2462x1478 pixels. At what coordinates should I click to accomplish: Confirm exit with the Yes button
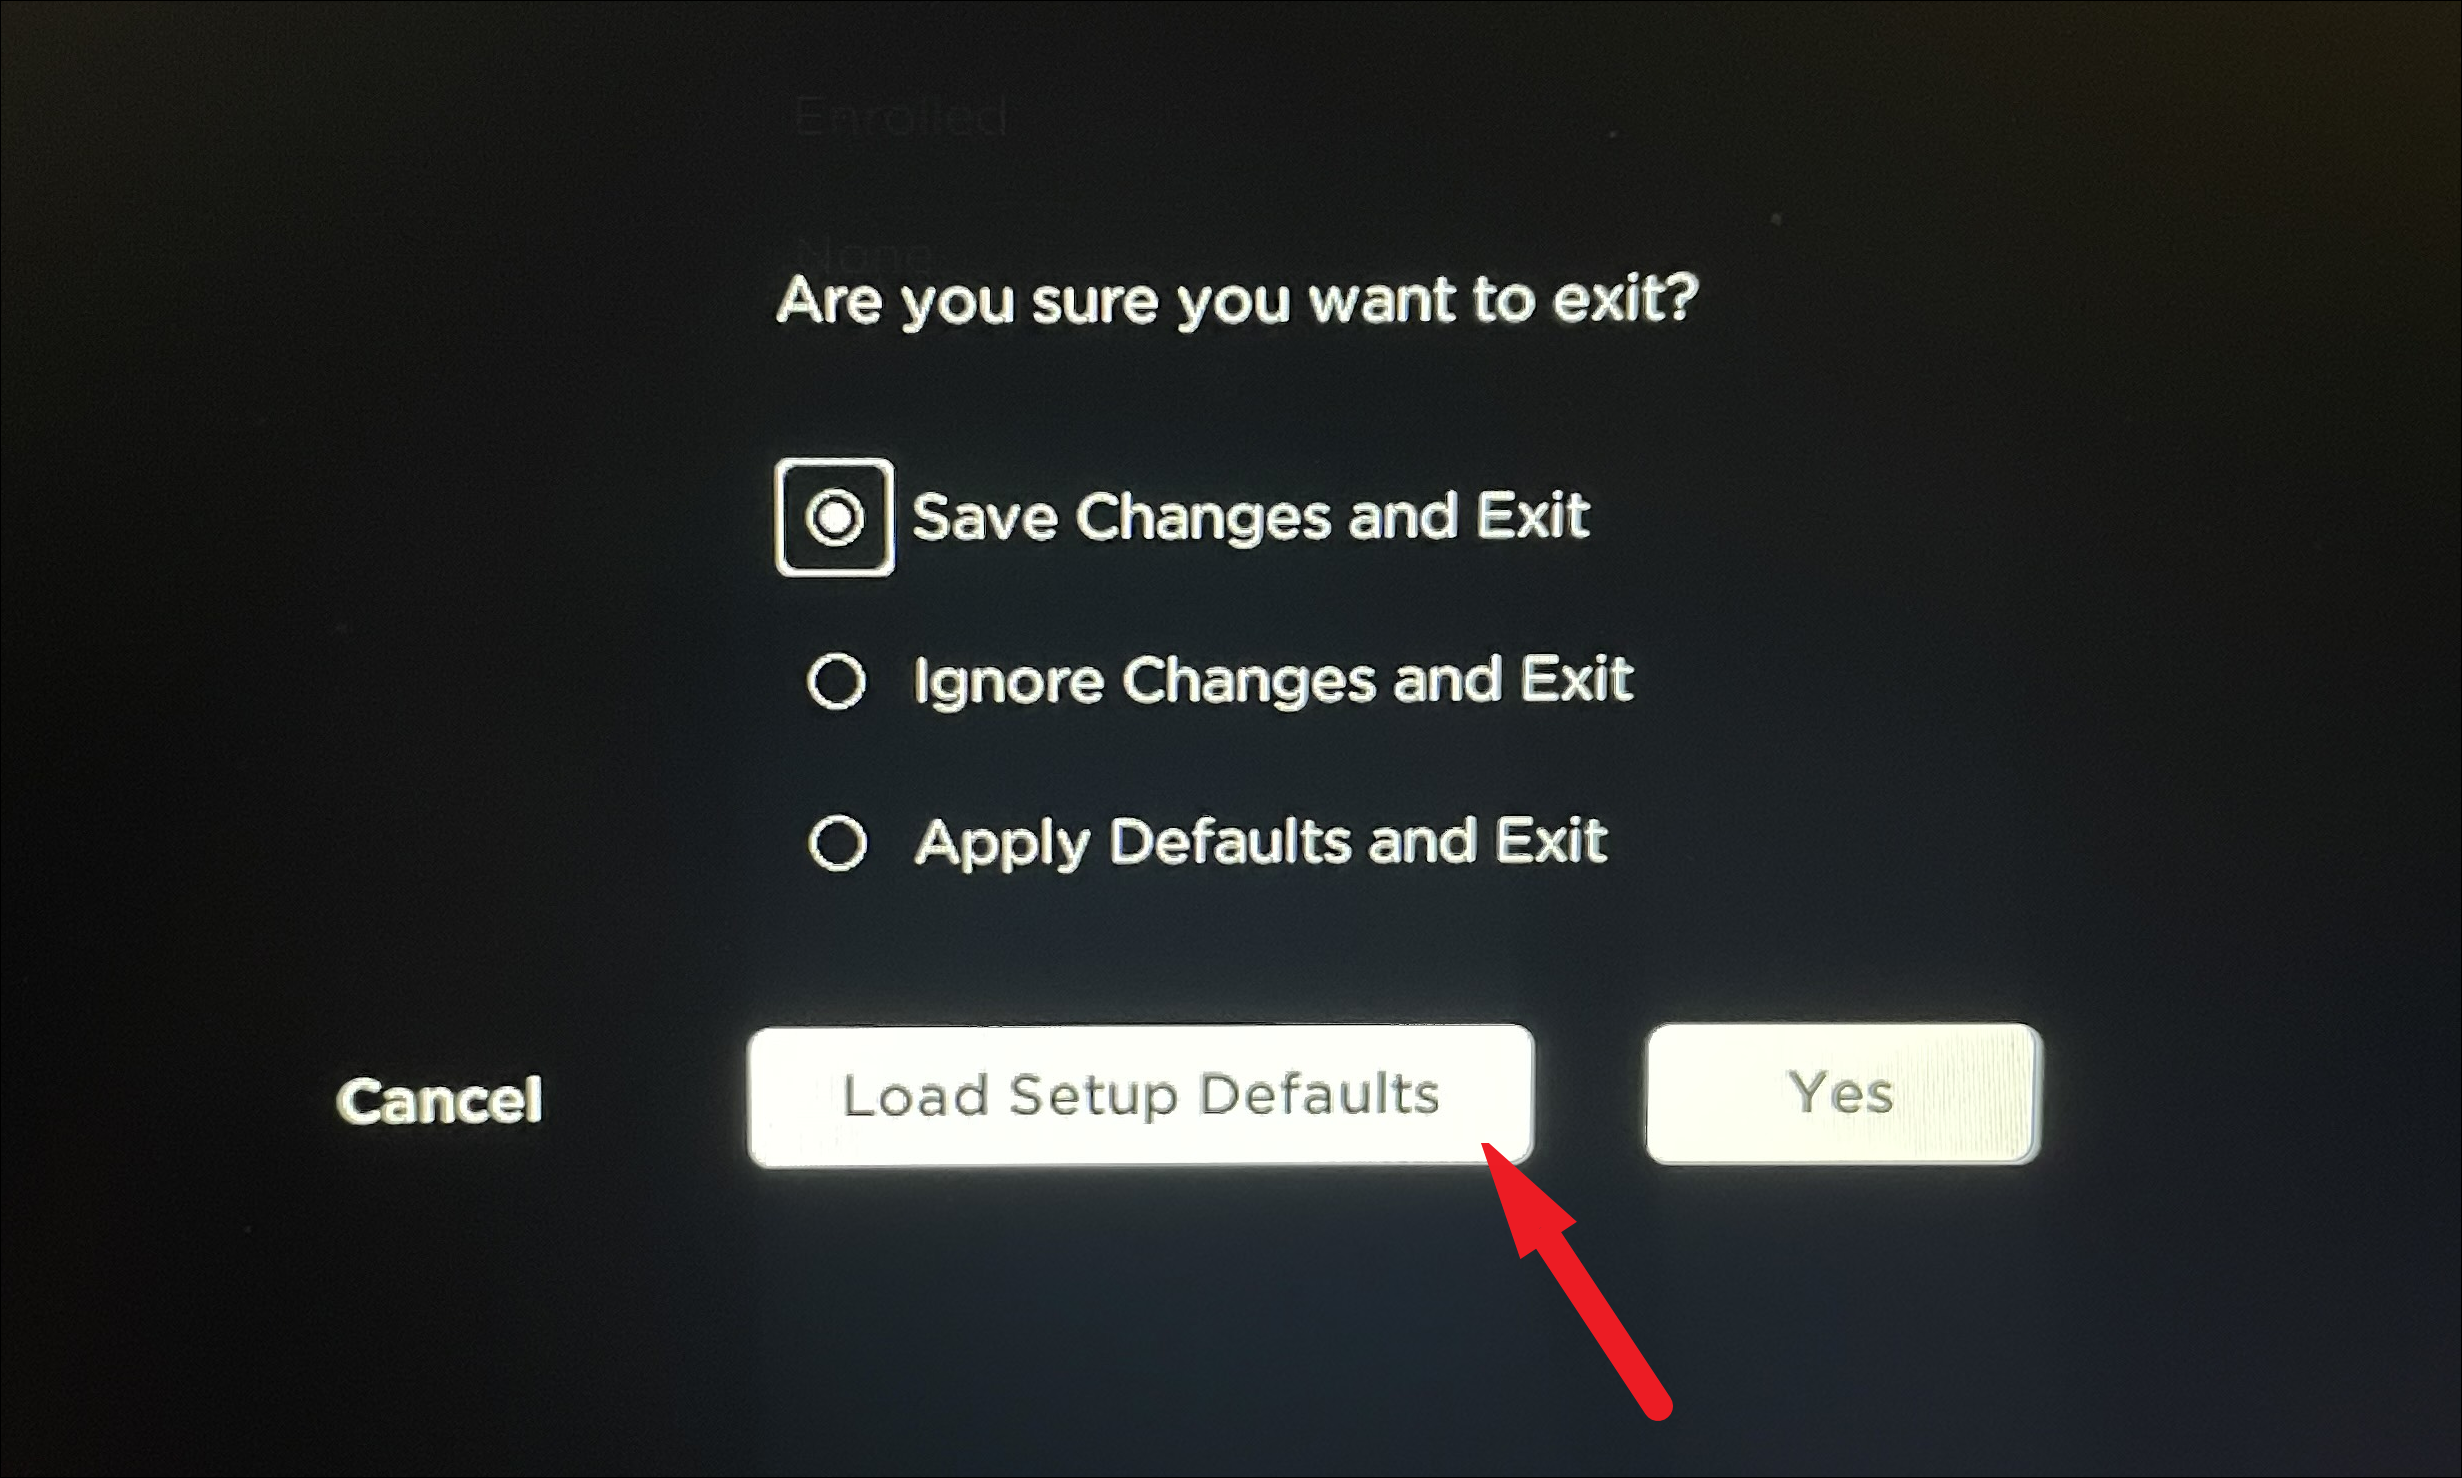pyautogui.click(x=1843, y=1093)
